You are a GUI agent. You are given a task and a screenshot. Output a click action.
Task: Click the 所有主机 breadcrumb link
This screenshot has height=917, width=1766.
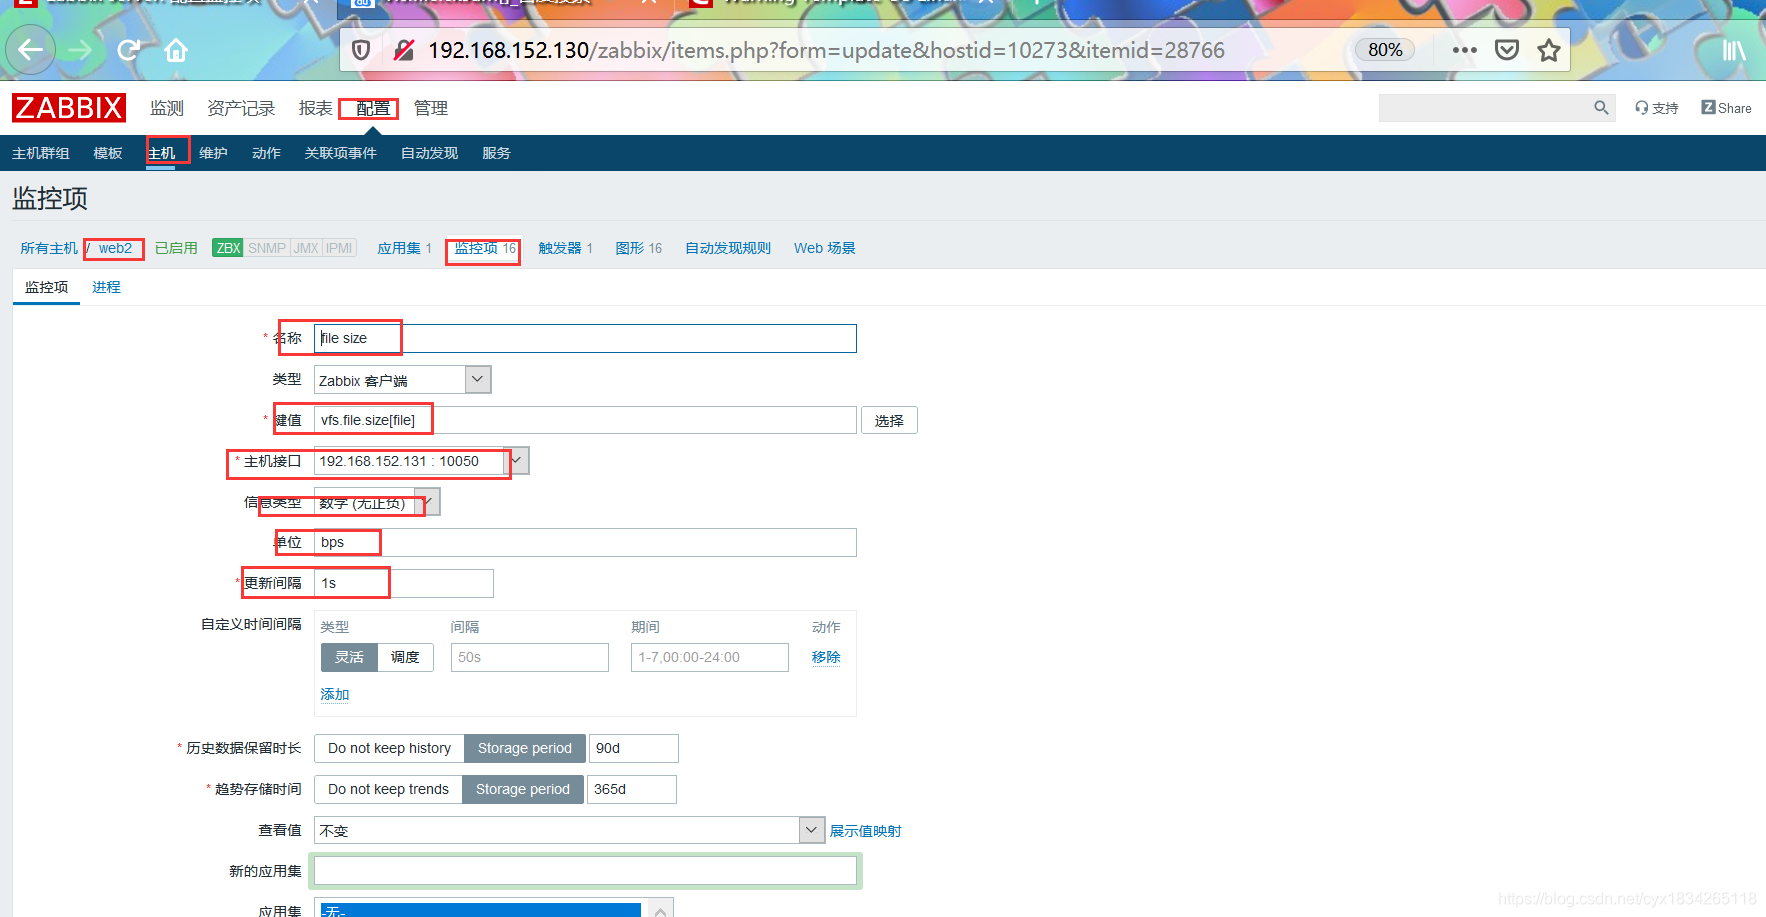click(49, 248)
